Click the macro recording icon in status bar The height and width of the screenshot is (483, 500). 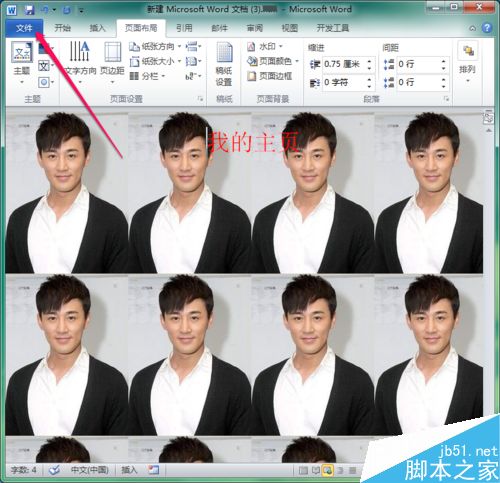[x=154, y=470]
